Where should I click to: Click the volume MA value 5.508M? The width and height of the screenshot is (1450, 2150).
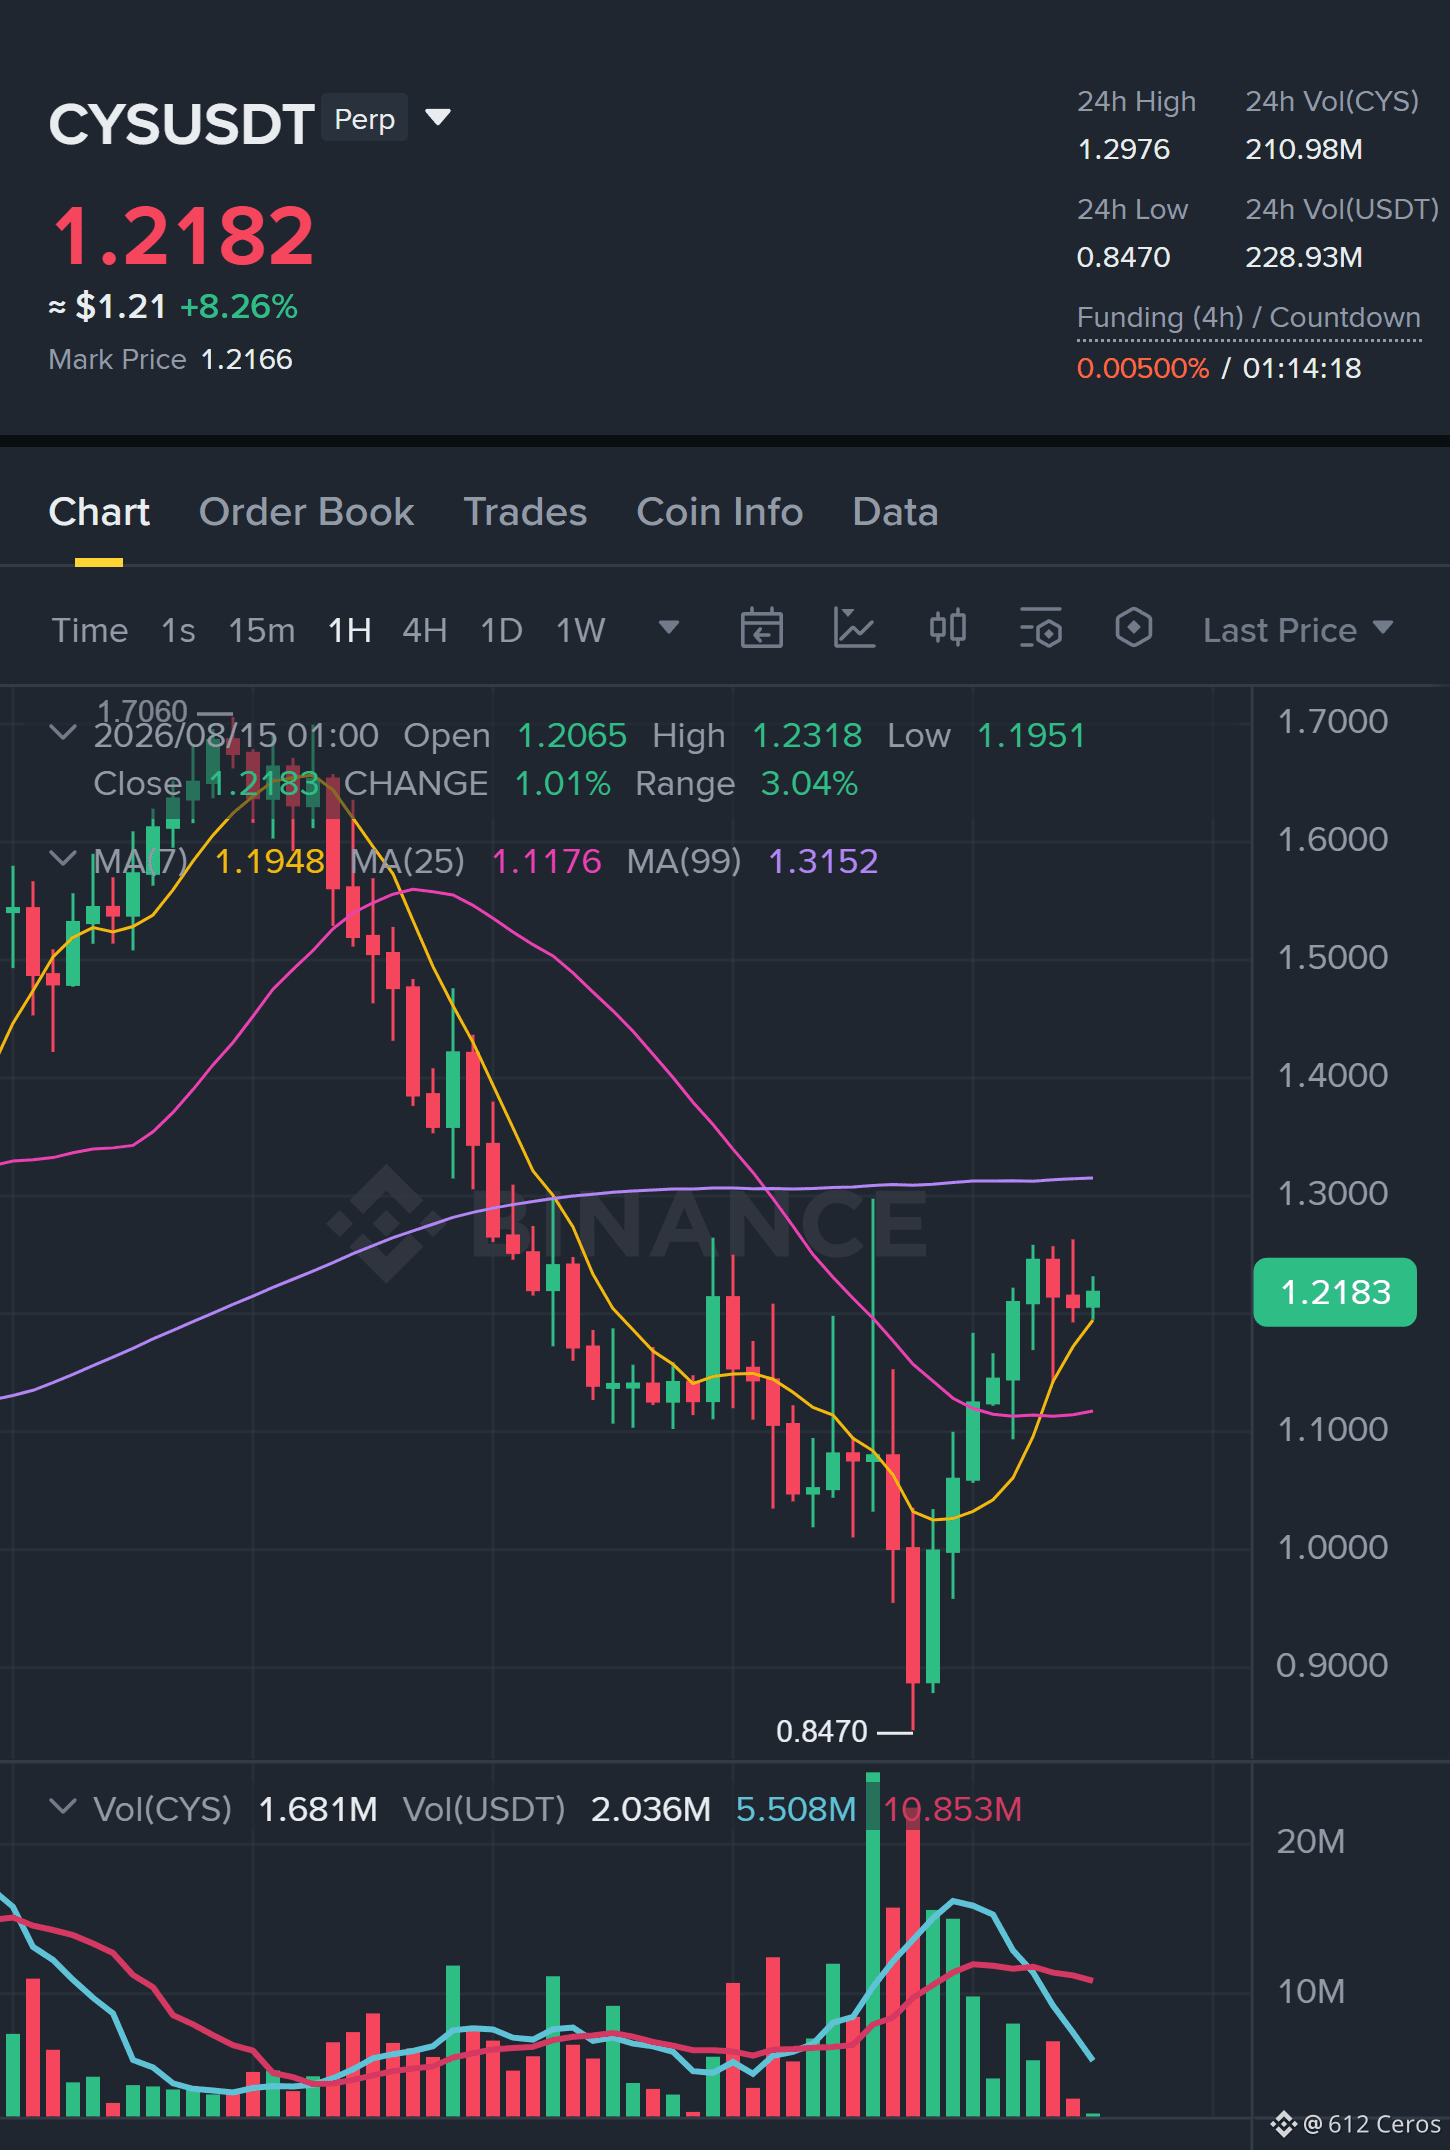click(x=796, y=1809)
